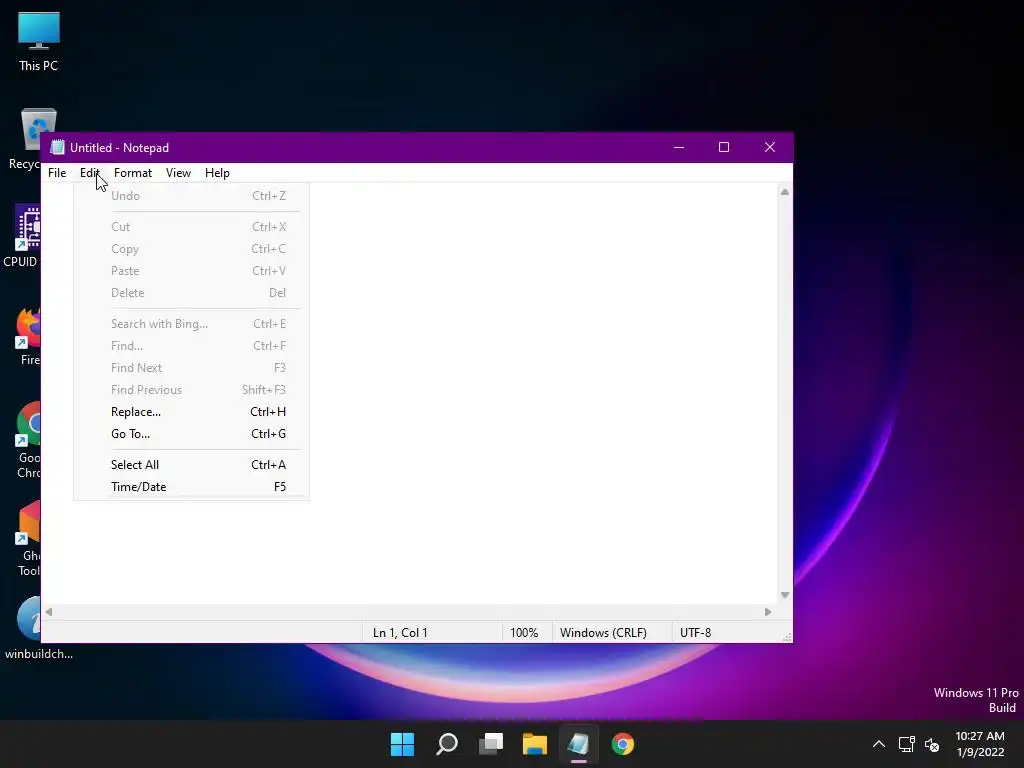Viewport: 1024px width, 768px height.
Task: Click the UTF-8 encoding status text
Action: 696,633
